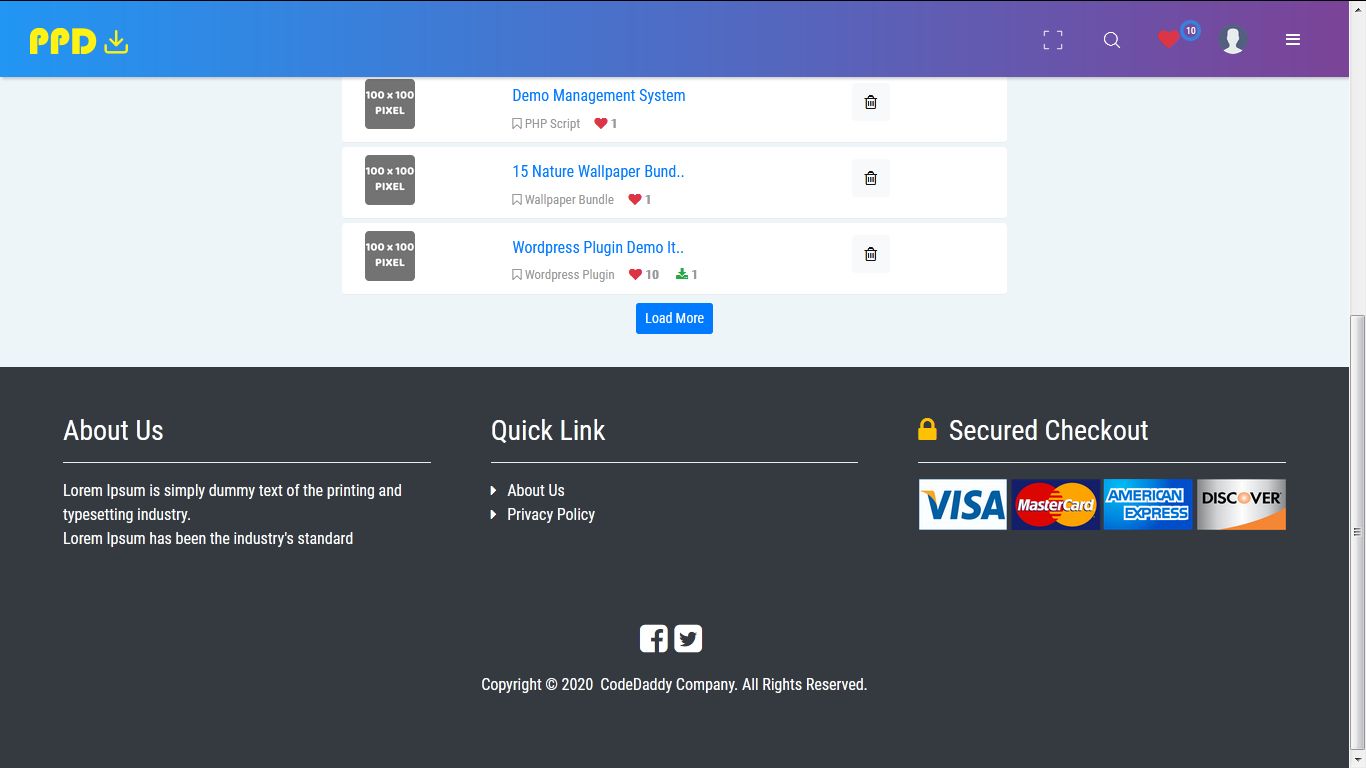
Task: Open About Us quick link
Action: (x=535, y=490)
